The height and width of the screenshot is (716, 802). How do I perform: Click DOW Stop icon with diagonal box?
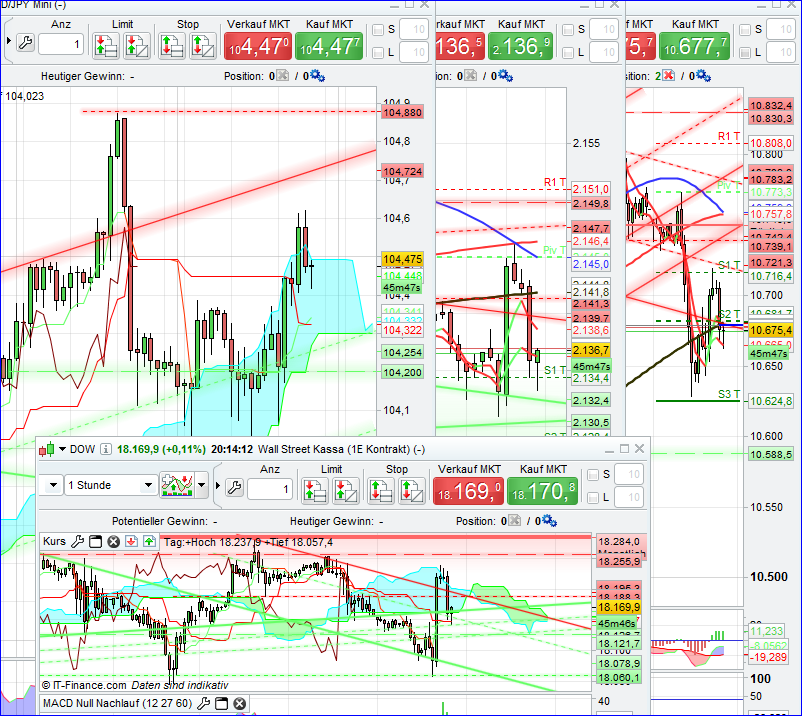coord(412,491)
